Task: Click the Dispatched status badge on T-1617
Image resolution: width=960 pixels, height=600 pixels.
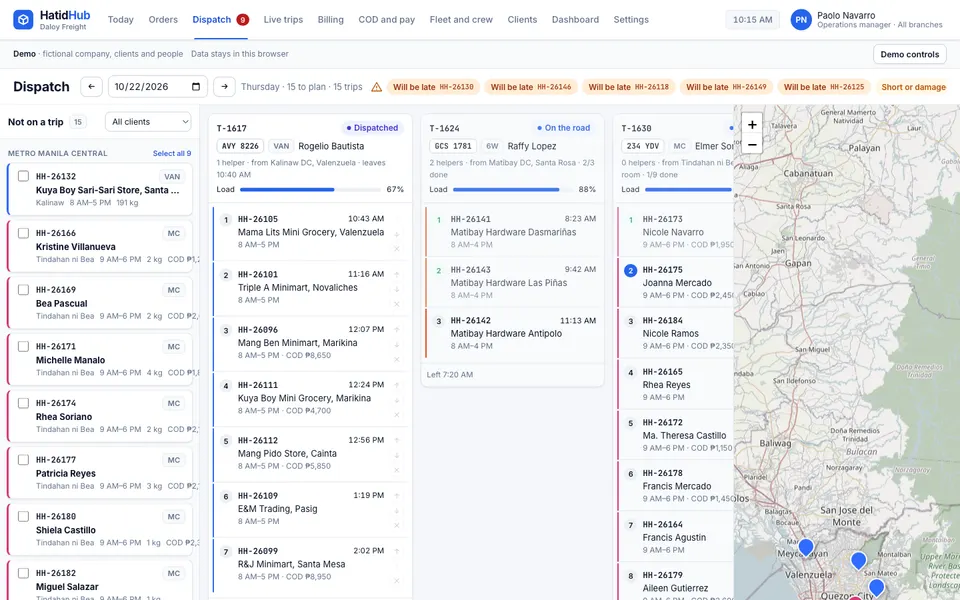Action: tap(372, 128)
